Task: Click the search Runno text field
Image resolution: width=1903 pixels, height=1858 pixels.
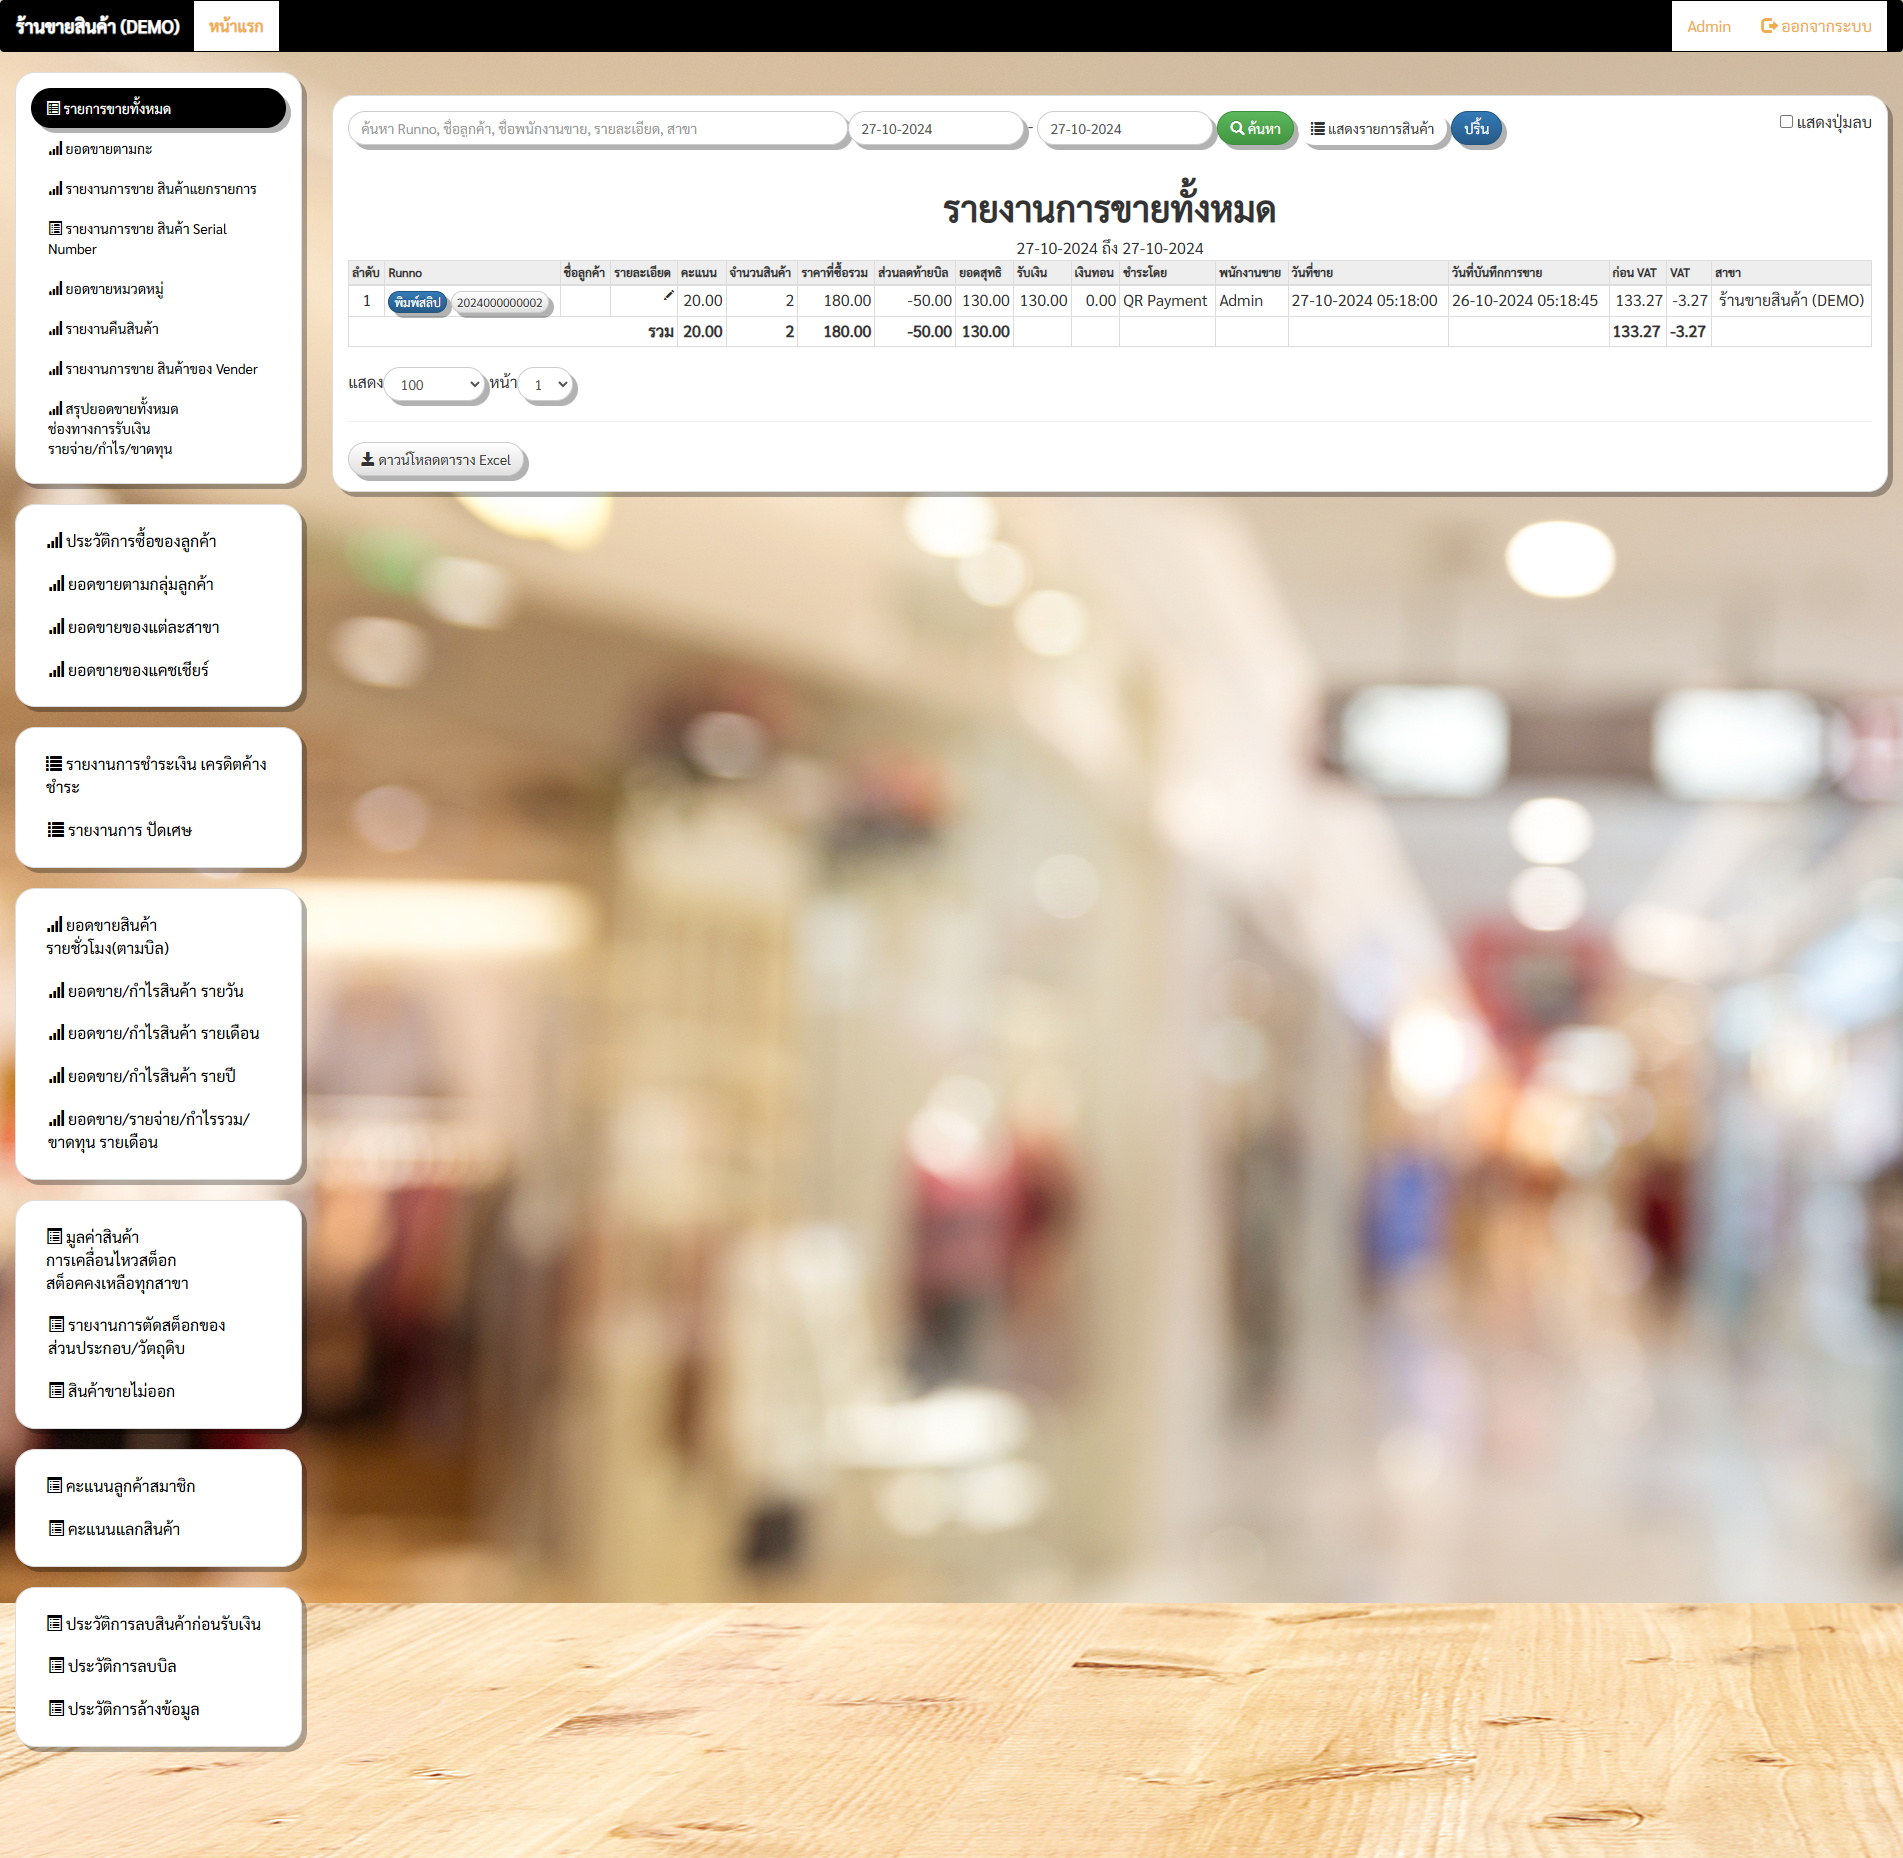Action: (x=597, y=129)
